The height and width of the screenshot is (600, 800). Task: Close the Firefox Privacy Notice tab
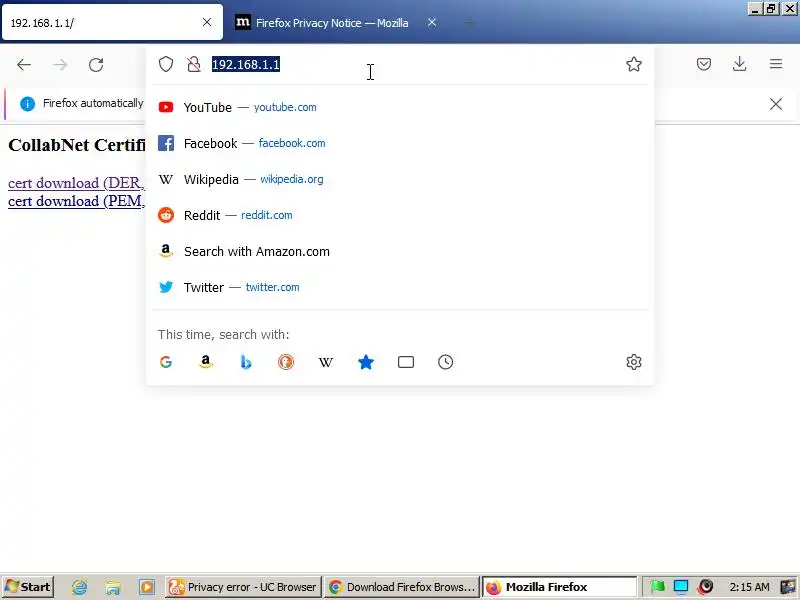pos(432,22)
